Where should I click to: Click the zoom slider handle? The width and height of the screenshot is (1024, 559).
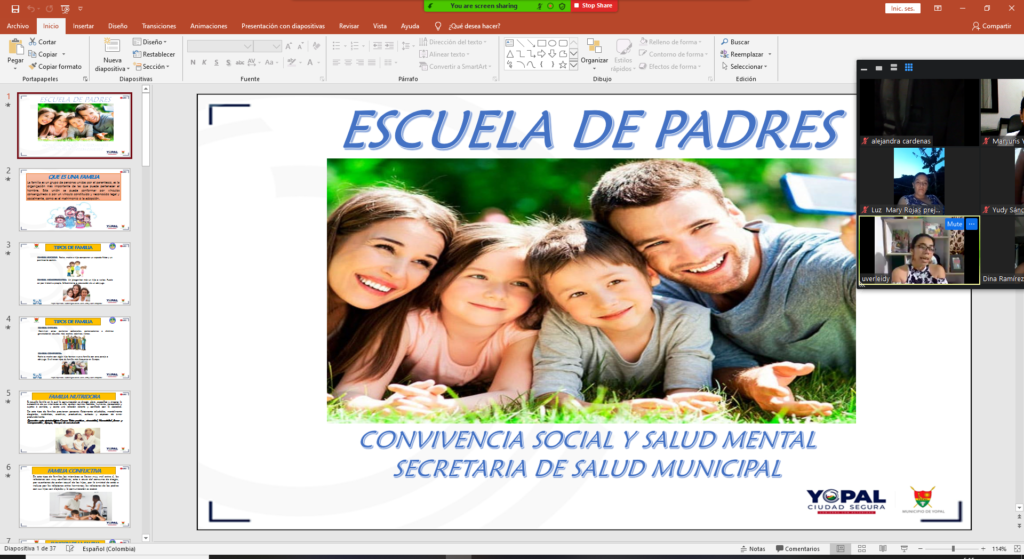click(x=953, y=549)
